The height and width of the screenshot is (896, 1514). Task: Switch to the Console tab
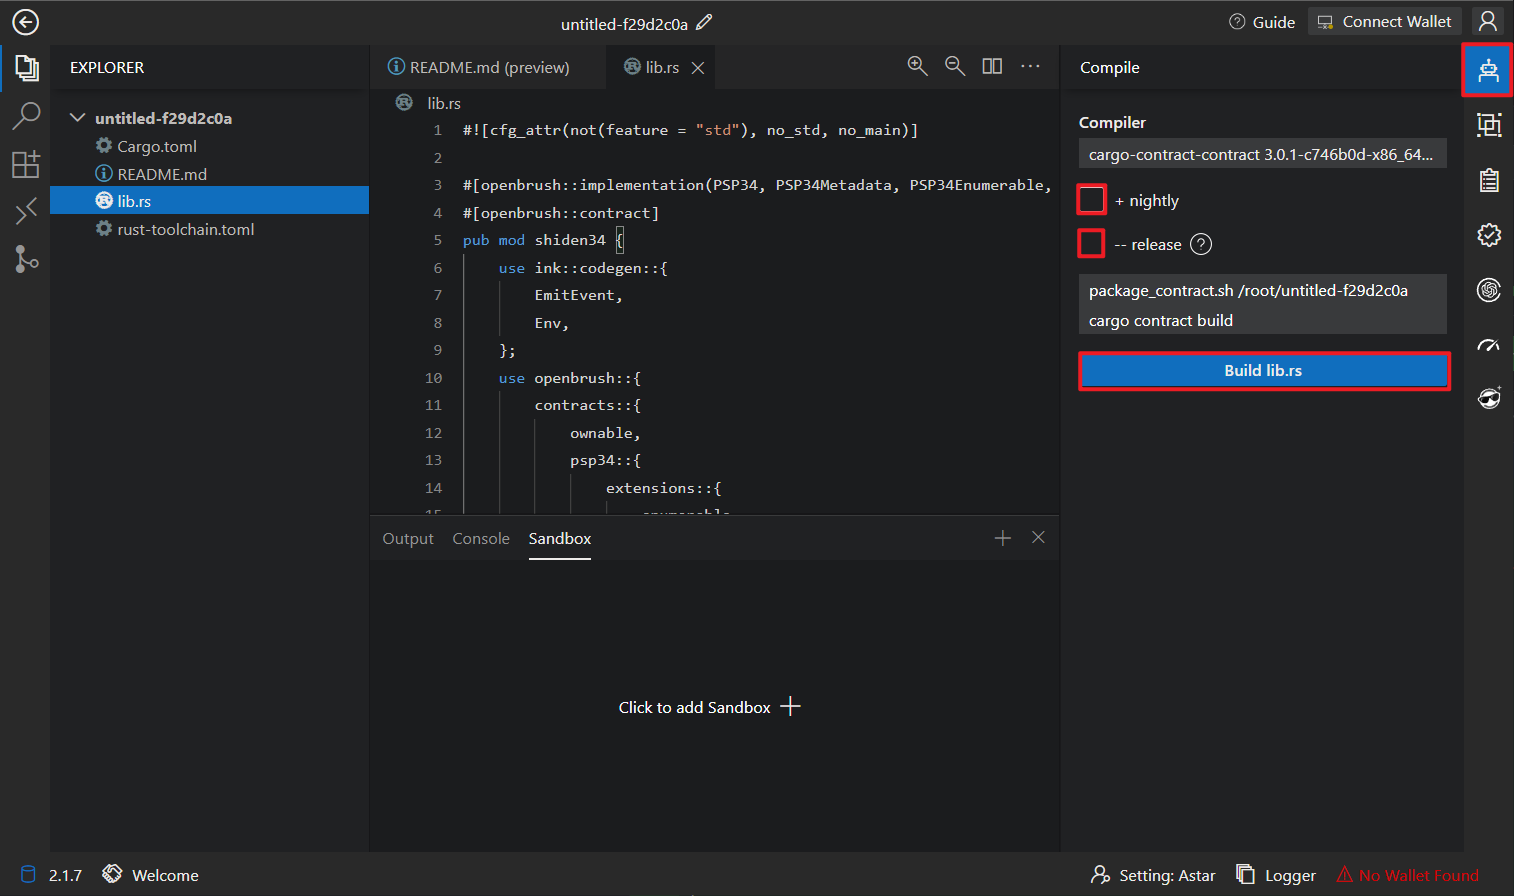pyautogui.click(x=481, y=538)
